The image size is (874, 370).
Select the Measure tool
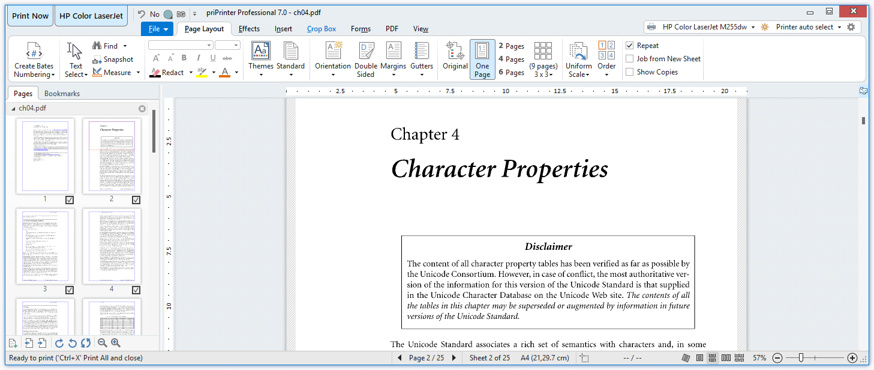[111, 72]
